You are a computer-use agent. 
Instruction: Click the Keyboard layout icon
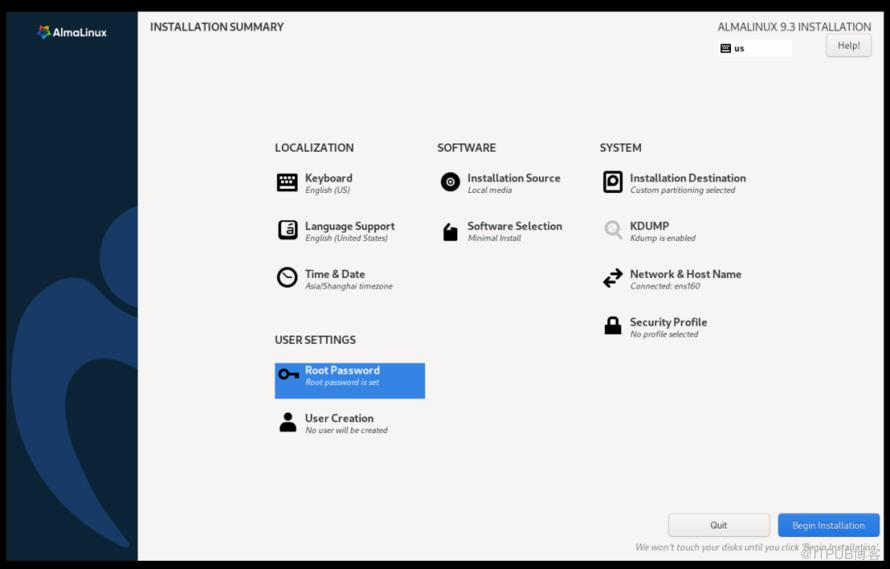tap(287, 183)
